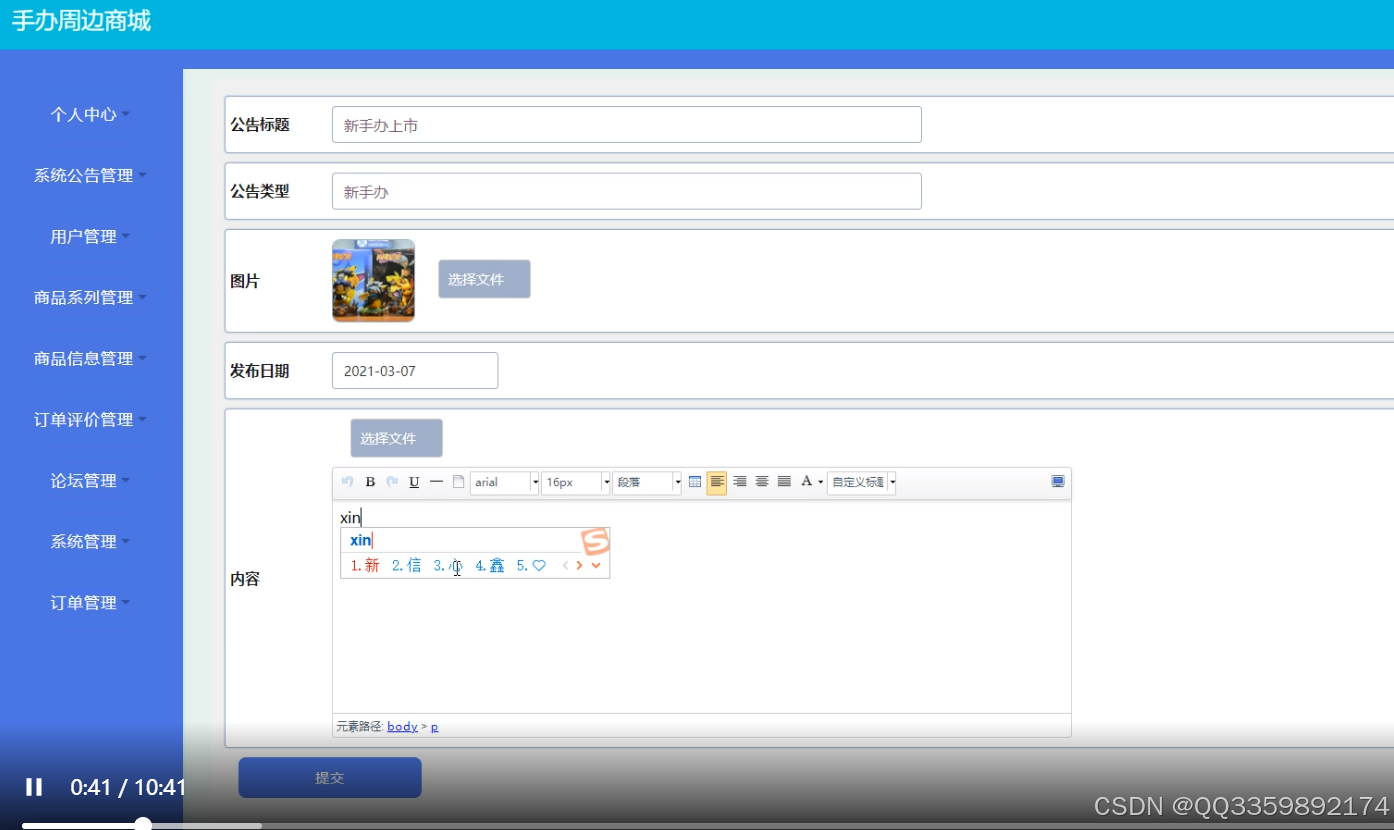Image resolution: width=1394 pixels, height=830 pixels.
Task: Expand the 系统公告管理 sidebar menu
Action: point(90,175)
